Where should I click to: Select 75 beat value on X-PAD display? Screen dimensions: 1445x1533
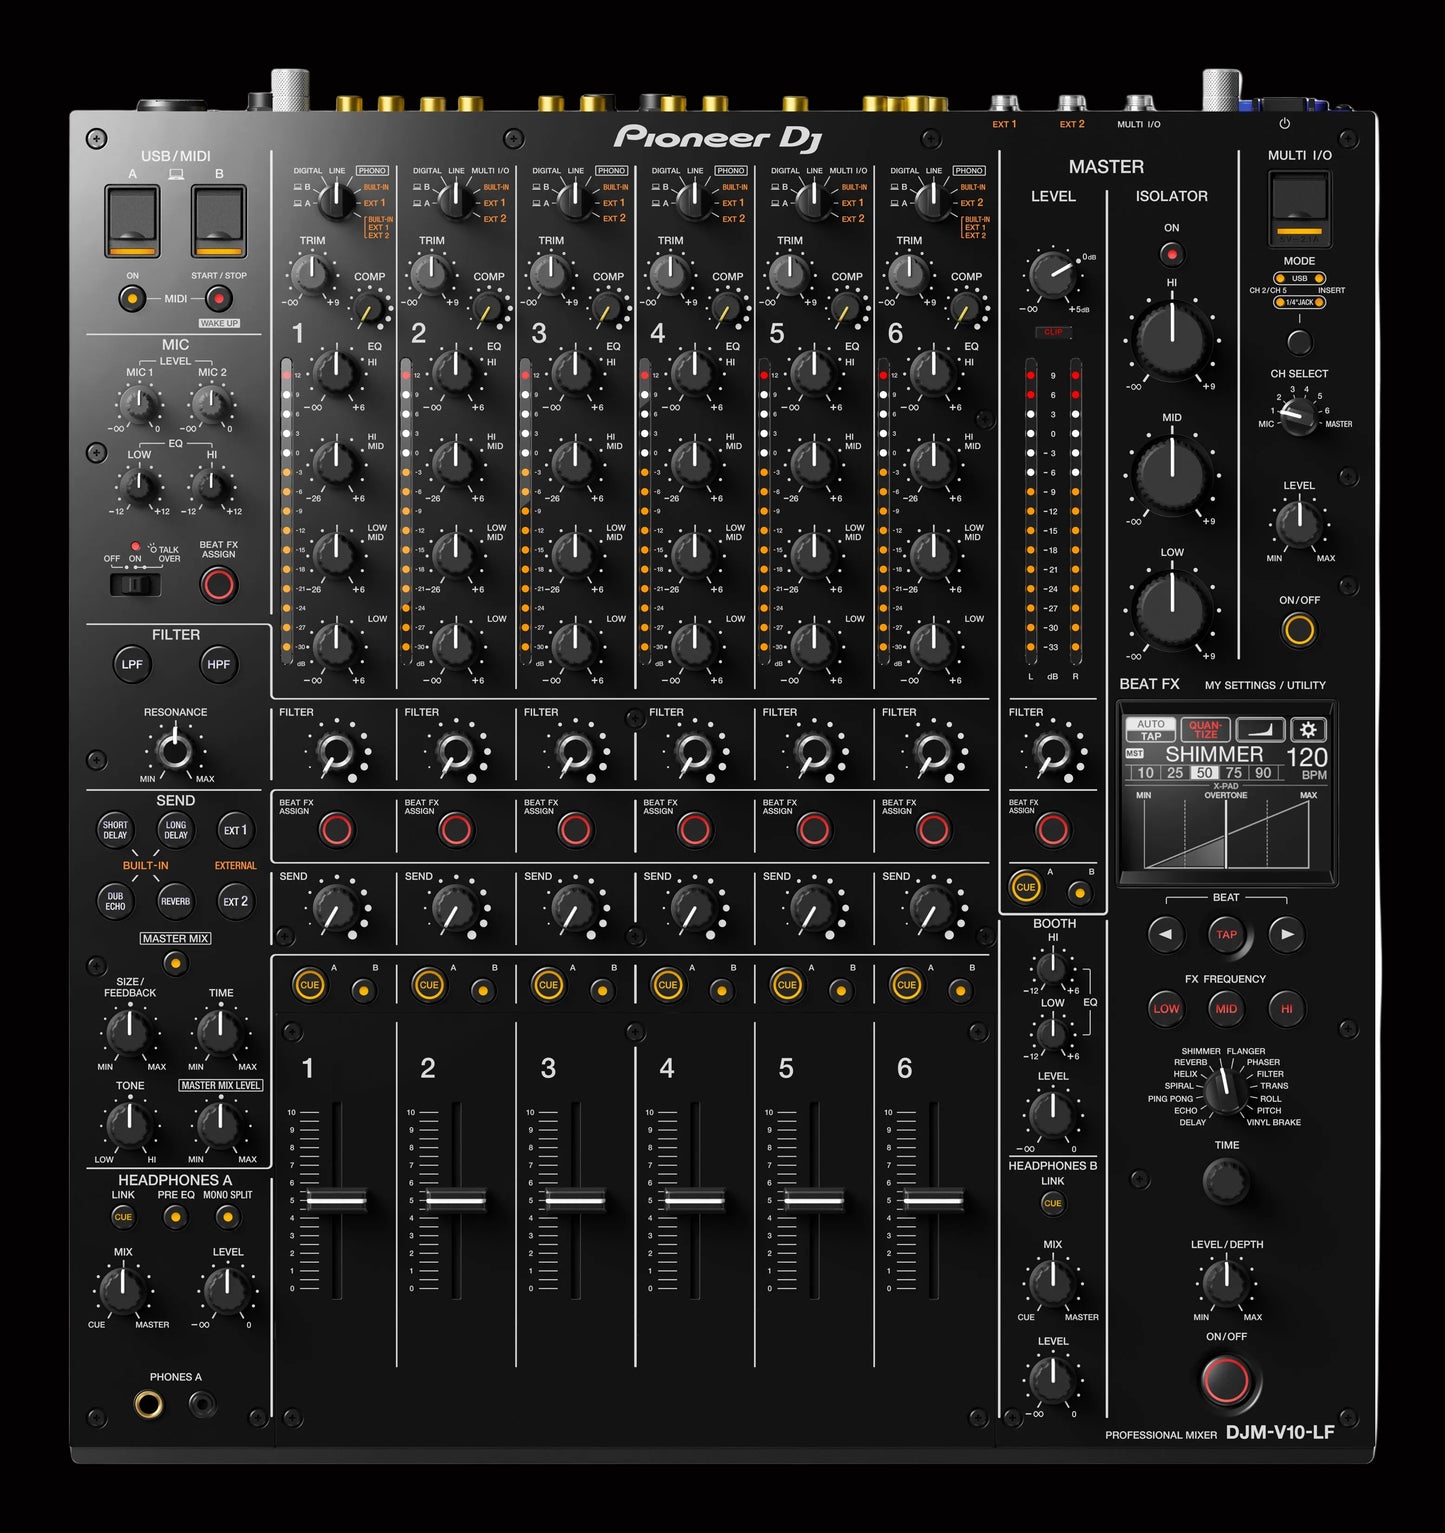(x=1234, y=772)
